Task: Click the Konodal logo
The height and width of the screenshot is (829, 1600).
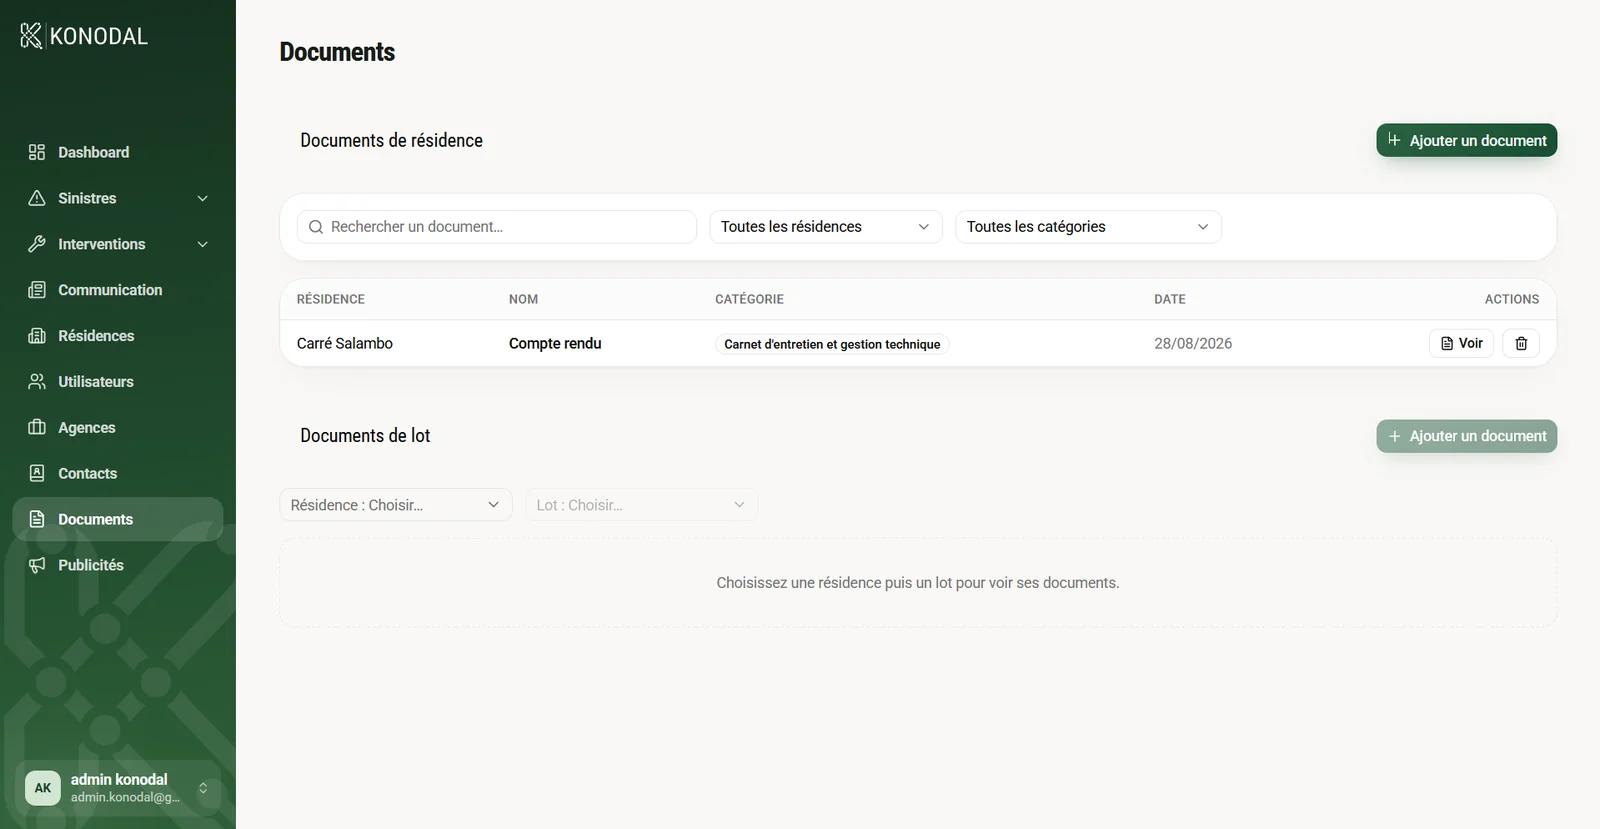Action: [x=84, y=36]
